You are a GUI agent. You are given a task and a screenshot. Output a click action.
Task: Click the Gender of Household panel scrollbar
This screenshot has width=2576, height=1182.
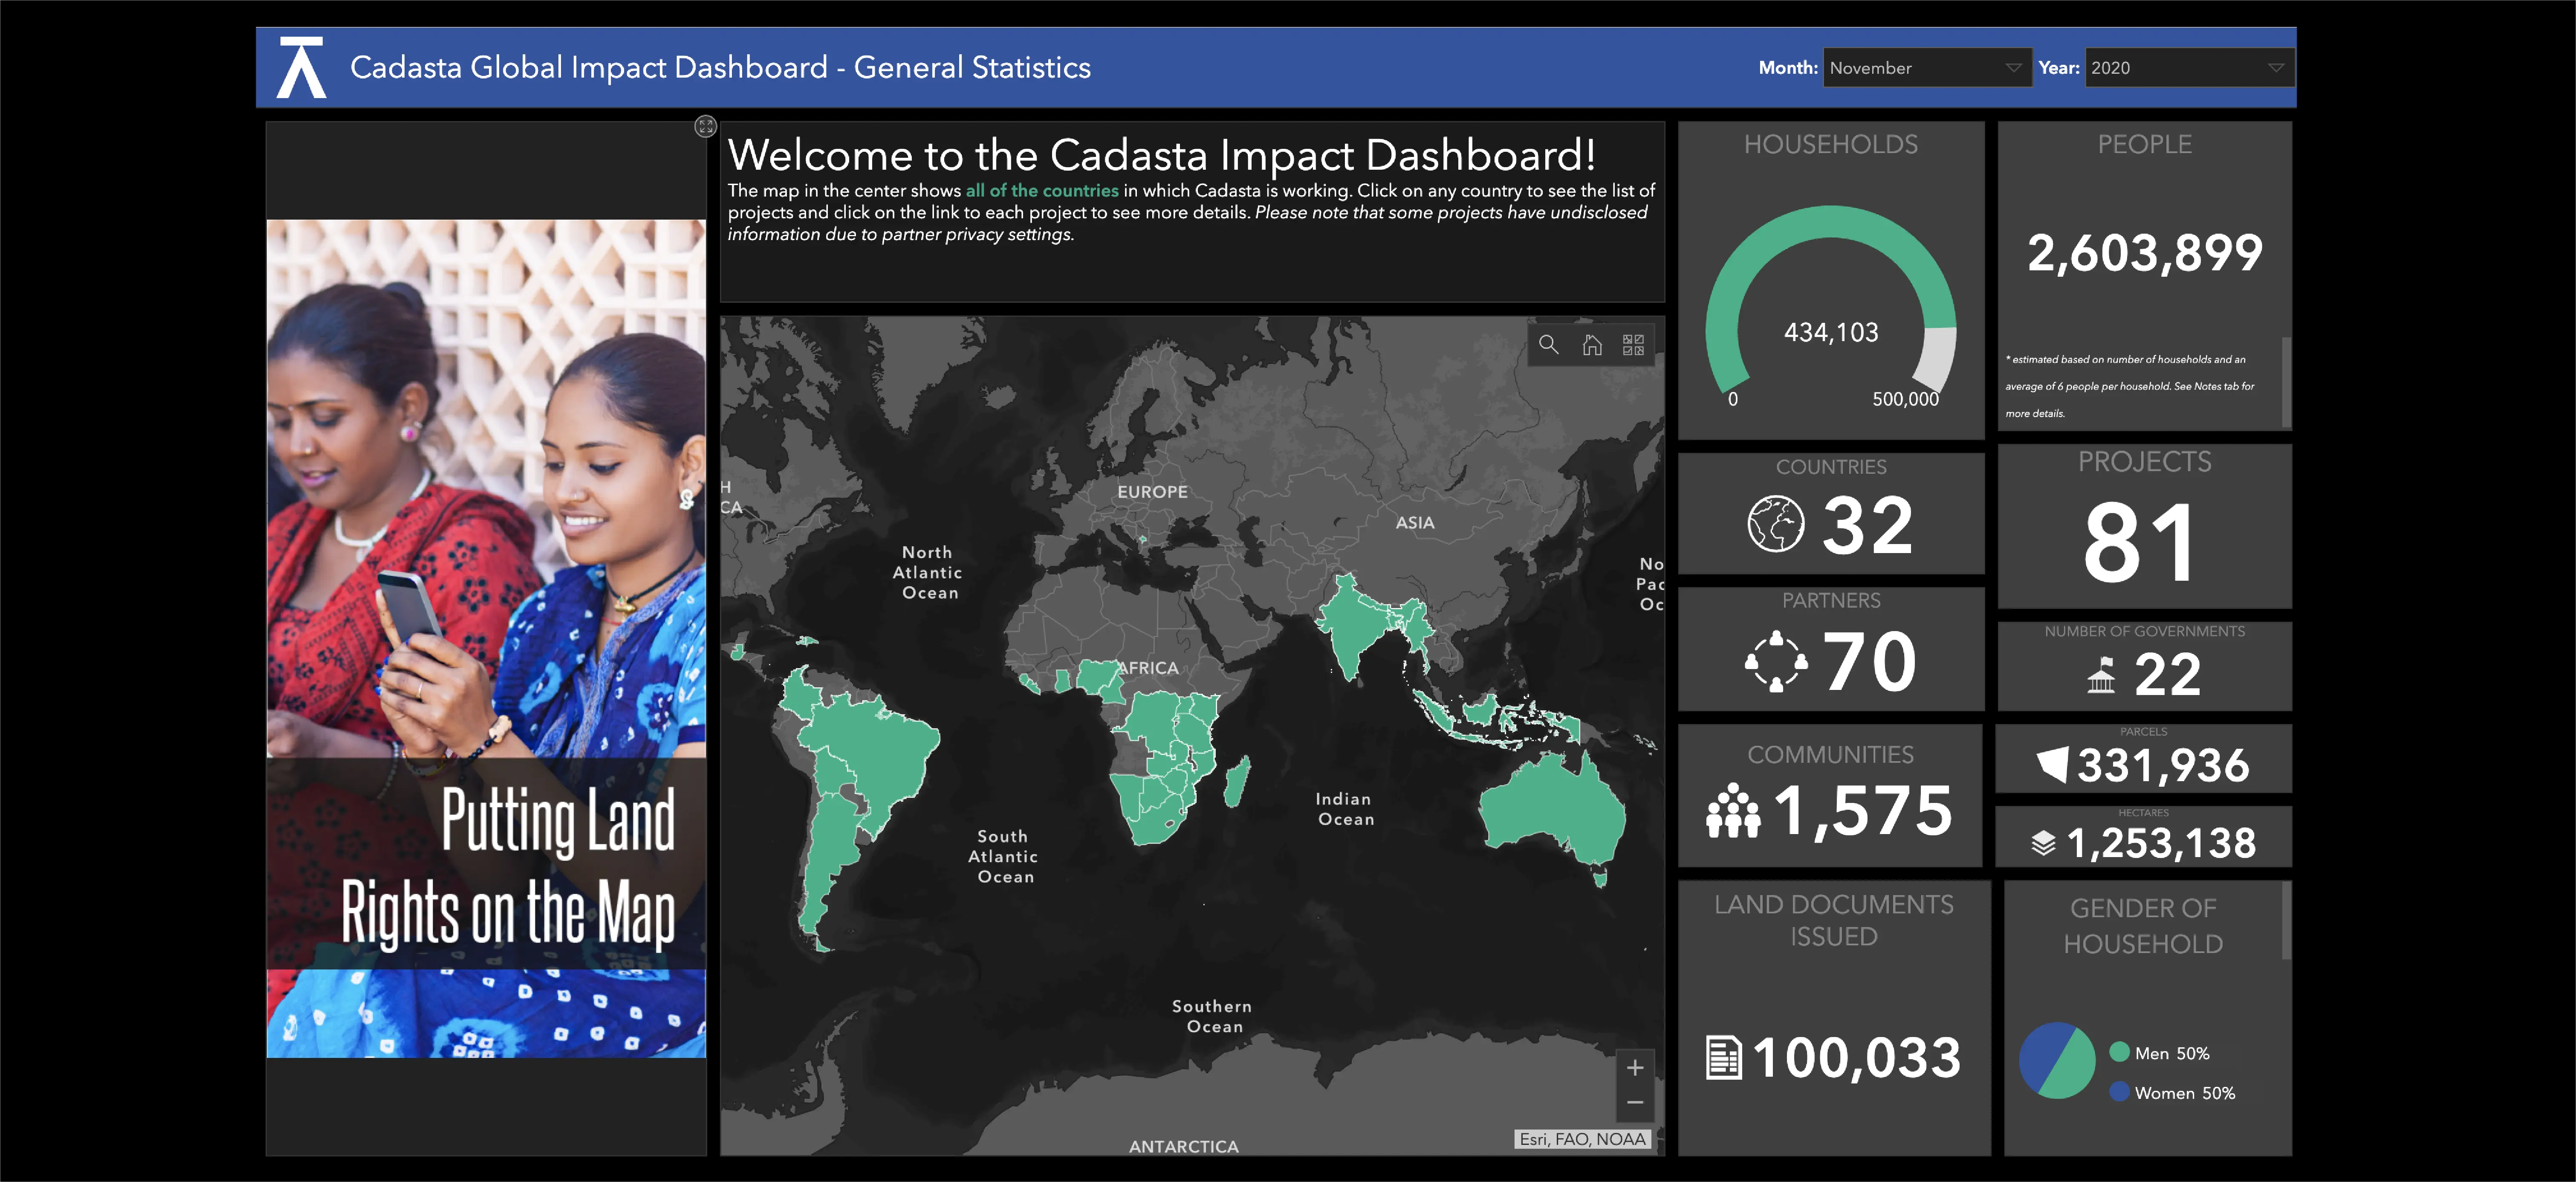(2286, 920)
